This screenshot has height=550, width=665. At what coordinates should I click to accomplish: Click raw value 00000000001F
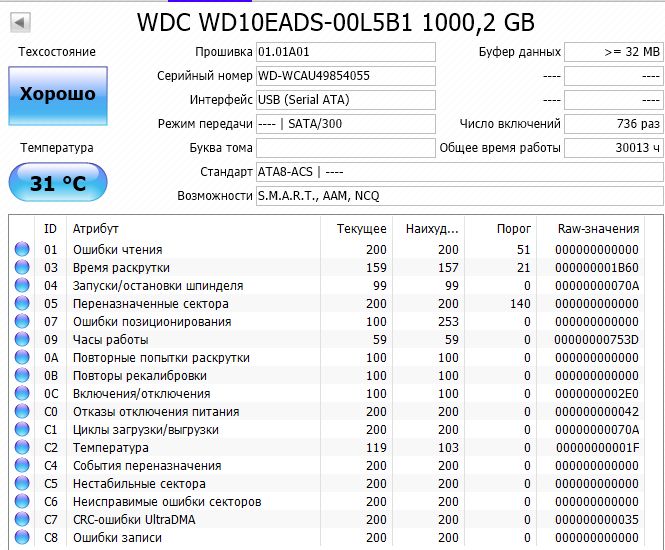[x=598, y=448]
